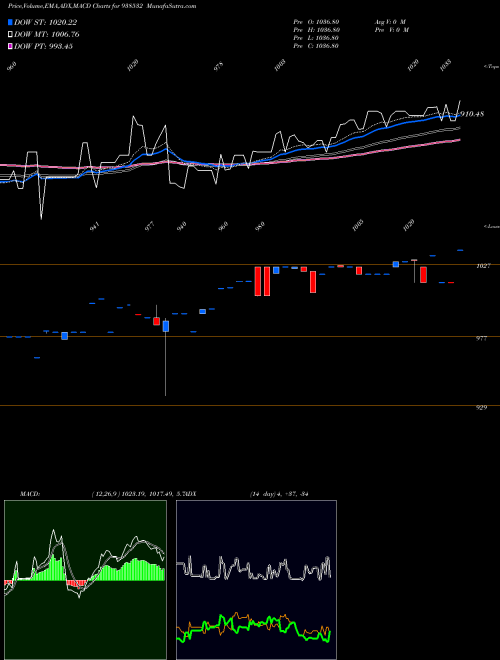
Task: Click the 1027 price level label
Action: click(x=484, y=266)
